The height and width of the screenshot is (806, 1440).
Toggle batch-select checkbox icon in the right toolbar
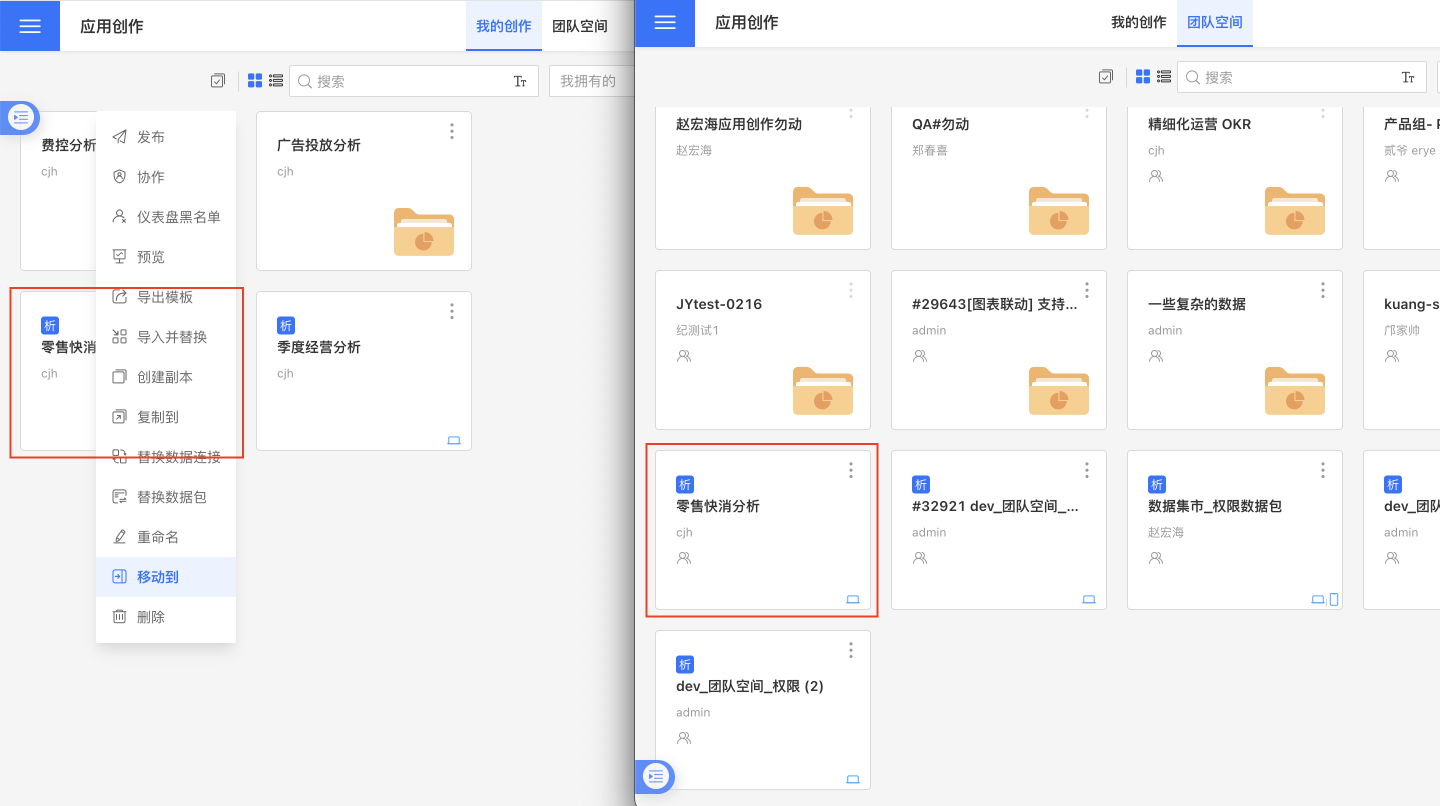tap(1105, 77)
